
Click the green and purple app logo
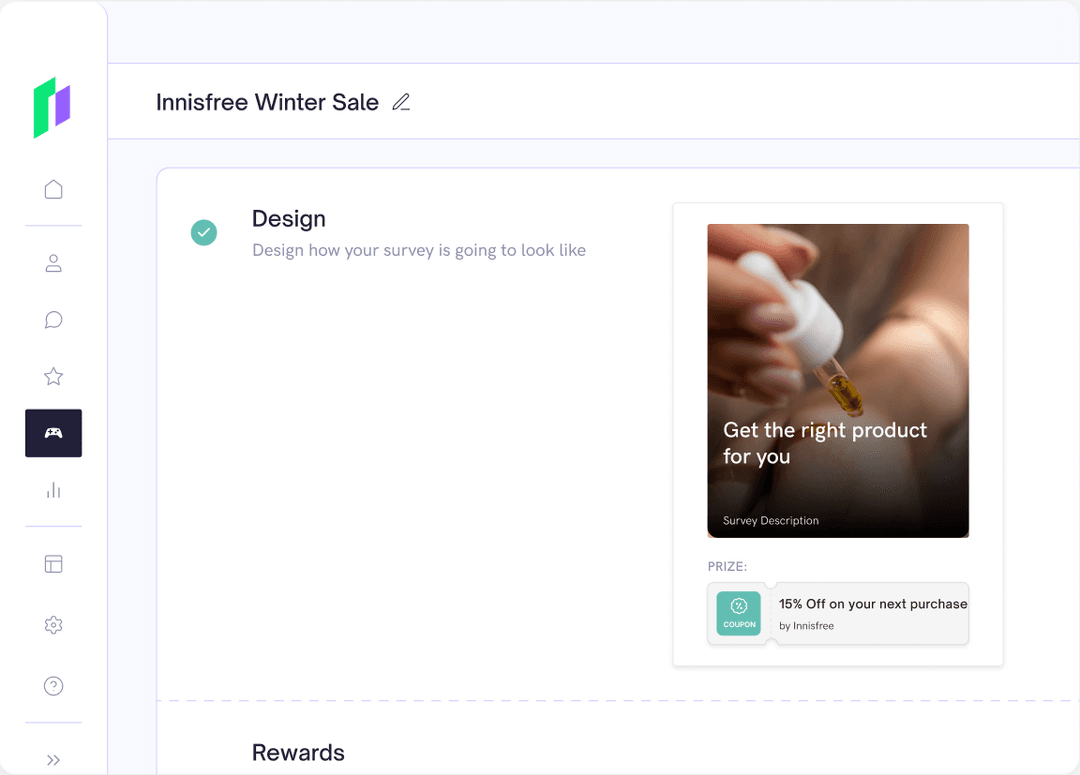coord(52,107)
